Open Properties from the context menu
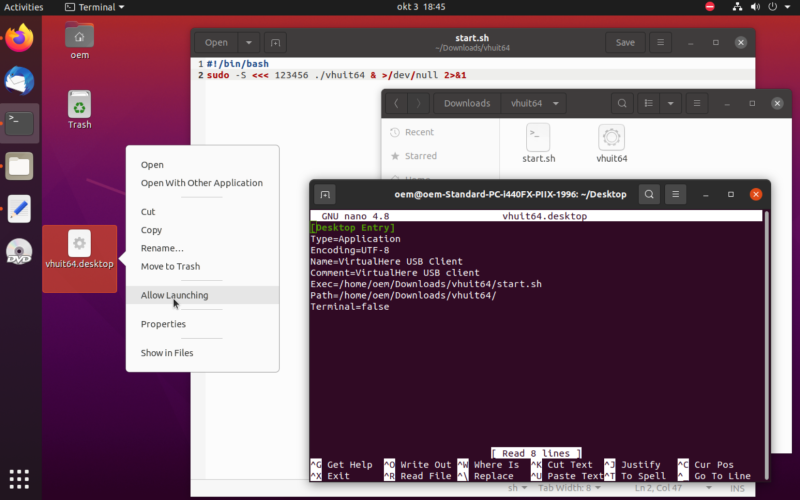This screenshot has height=500, width=800. coord(203,324)
